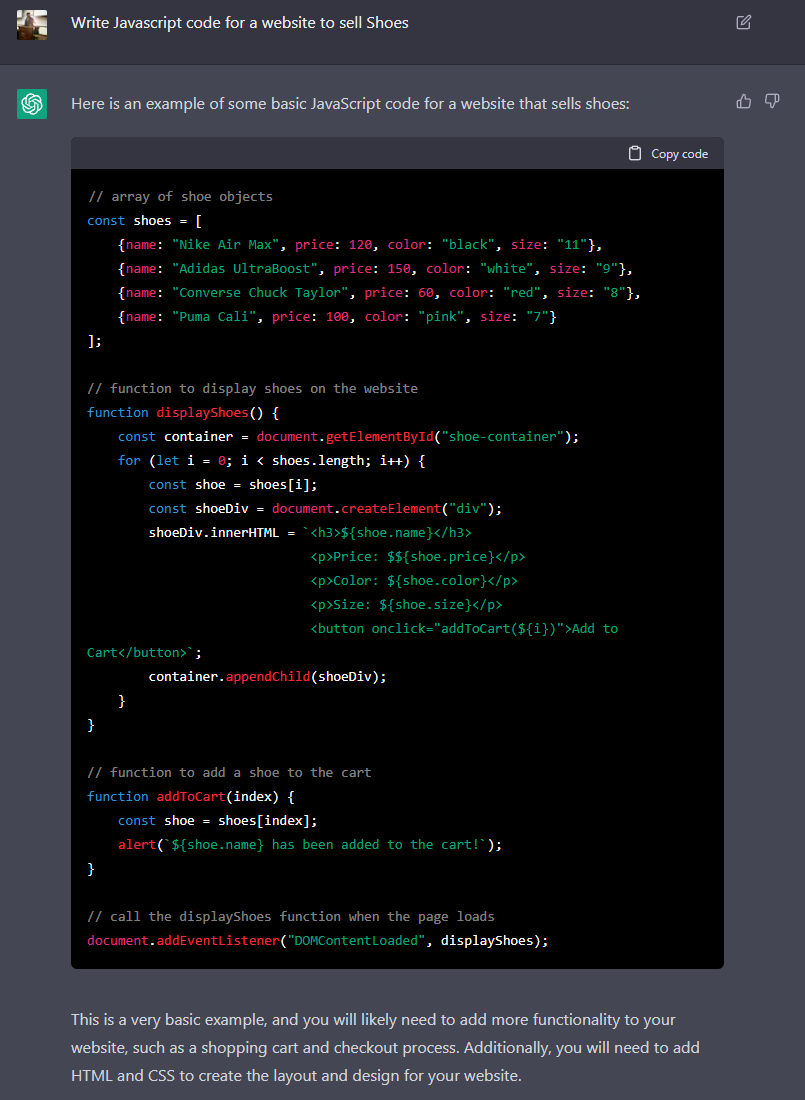This screenshot has width=805, height=1100.
Task: Click "shoeDiv.innerHTML" in the code
Action: click(214, 532)
